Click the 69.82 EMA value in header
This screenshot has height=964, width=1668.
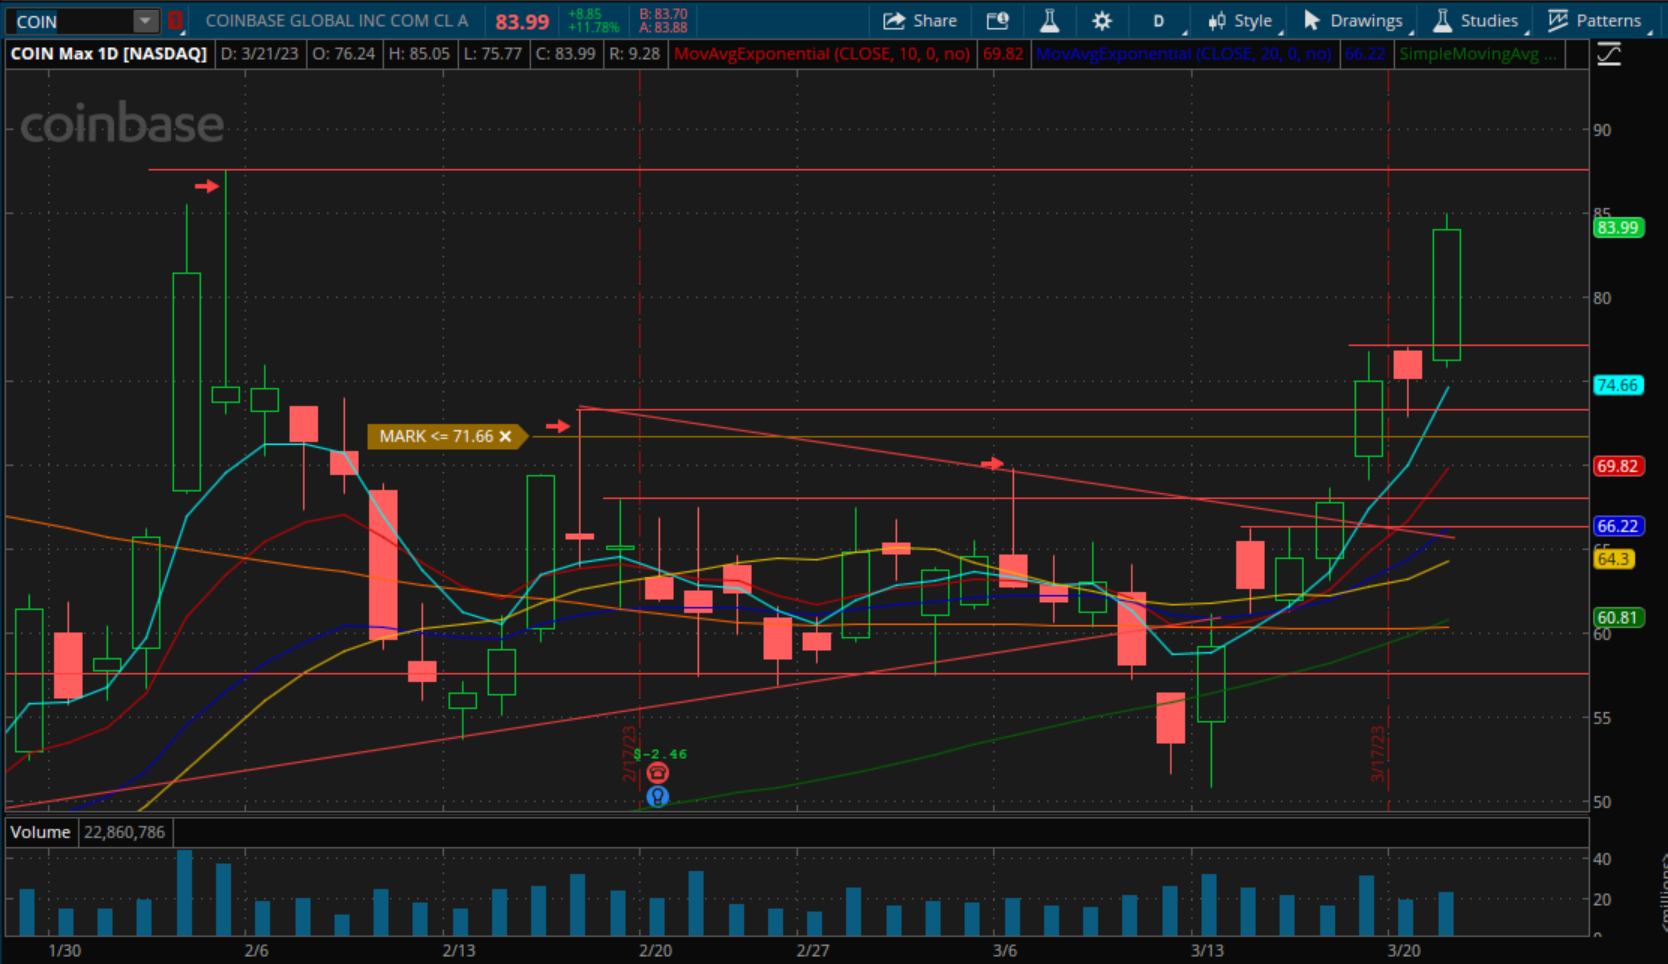pyautogui.click(x=1002, y=54)
